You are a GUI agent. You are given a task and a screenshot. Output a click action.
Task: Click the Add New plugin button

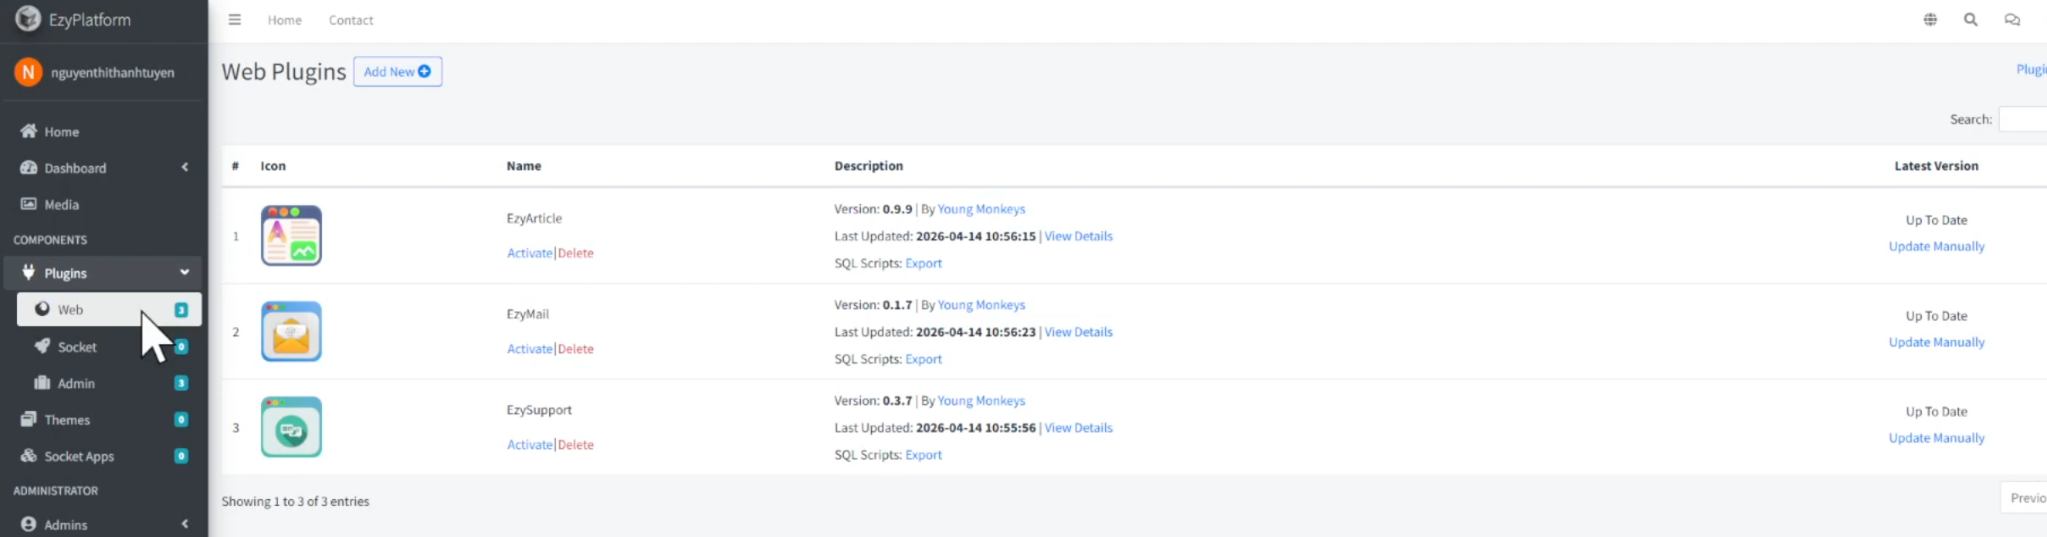397,72
